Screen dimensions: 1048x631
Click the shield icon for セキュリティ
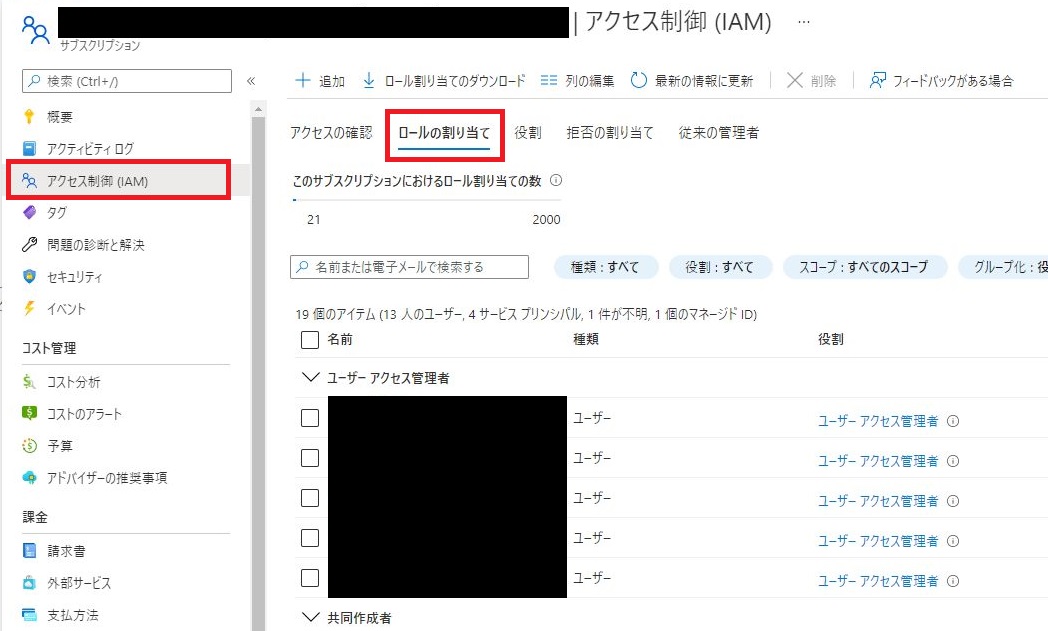(29, 277)
